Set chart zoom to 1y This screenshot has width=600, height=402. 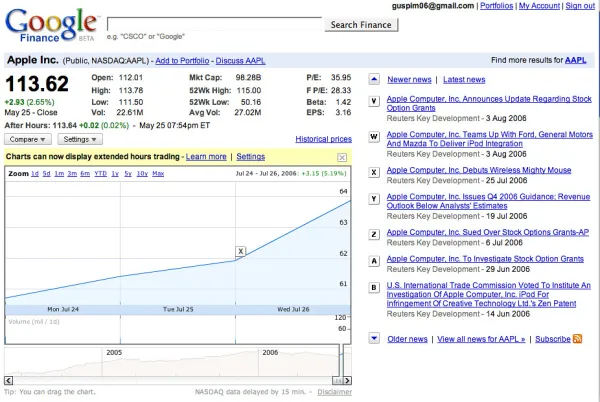click(115, 174)
